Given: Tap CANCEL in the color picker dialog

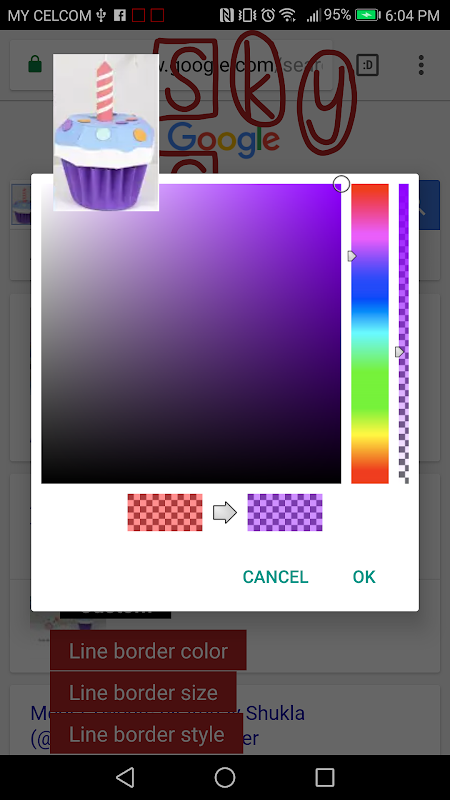Looking at the screenshot, I should [x=276, y=577].
